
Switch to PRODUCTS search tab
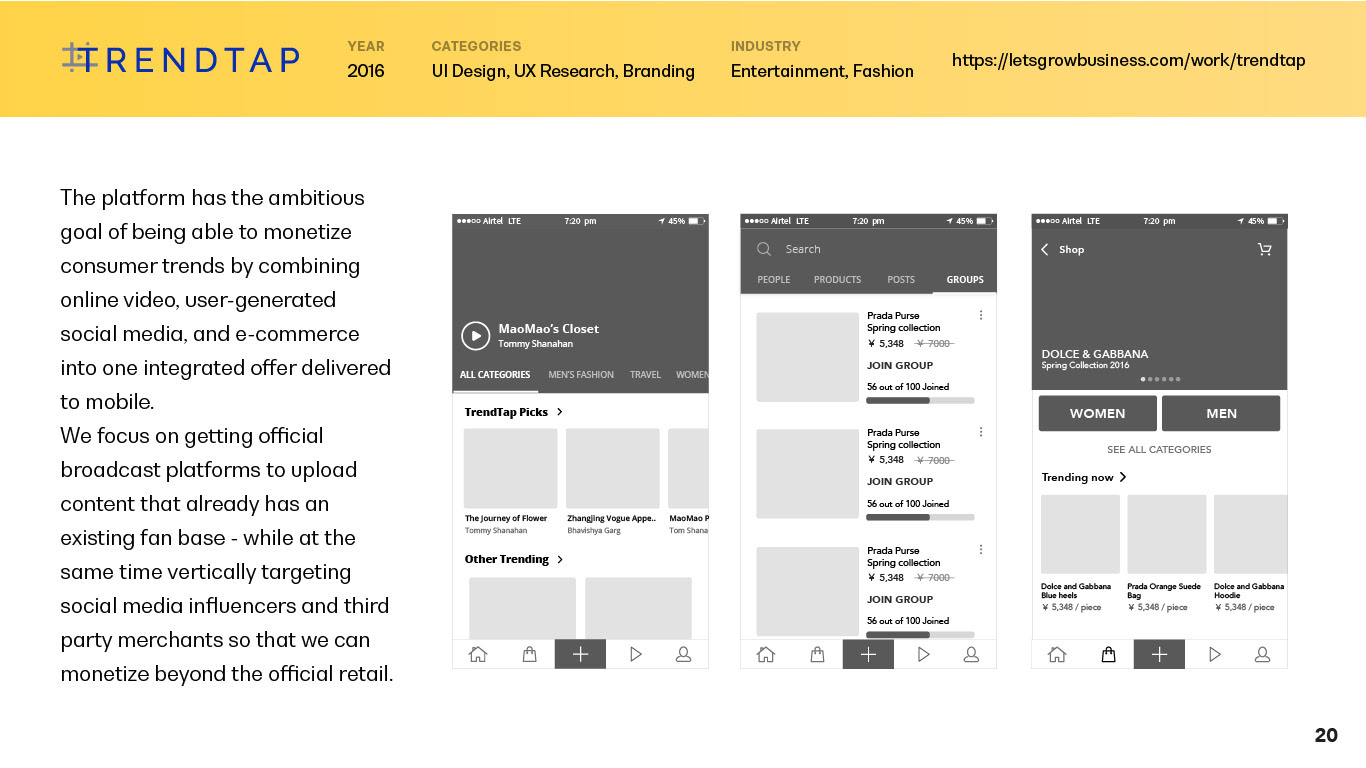pos(837,280)
